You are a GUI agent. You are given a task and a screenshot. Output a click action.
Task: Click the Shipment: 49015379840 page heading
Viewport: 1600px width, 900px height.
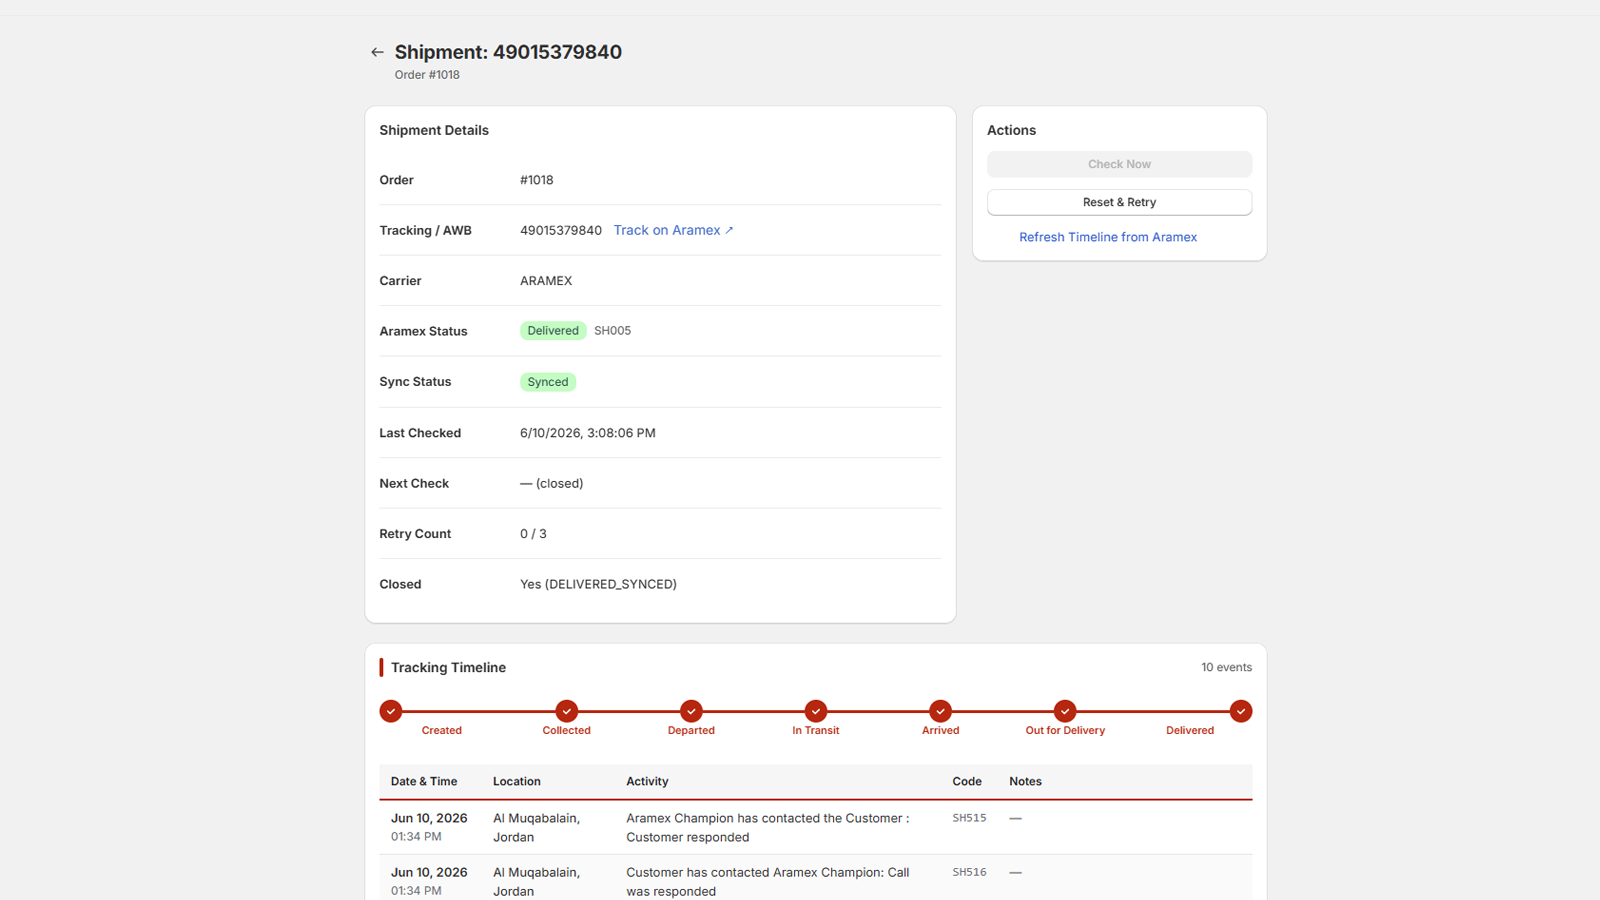(x=508, y=52)
